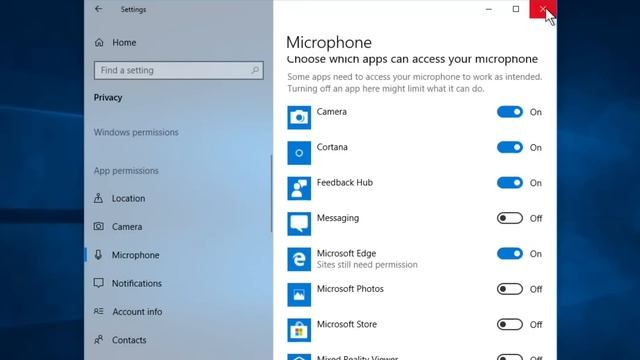Click the Microsoft Store app name

pos(347,324)
